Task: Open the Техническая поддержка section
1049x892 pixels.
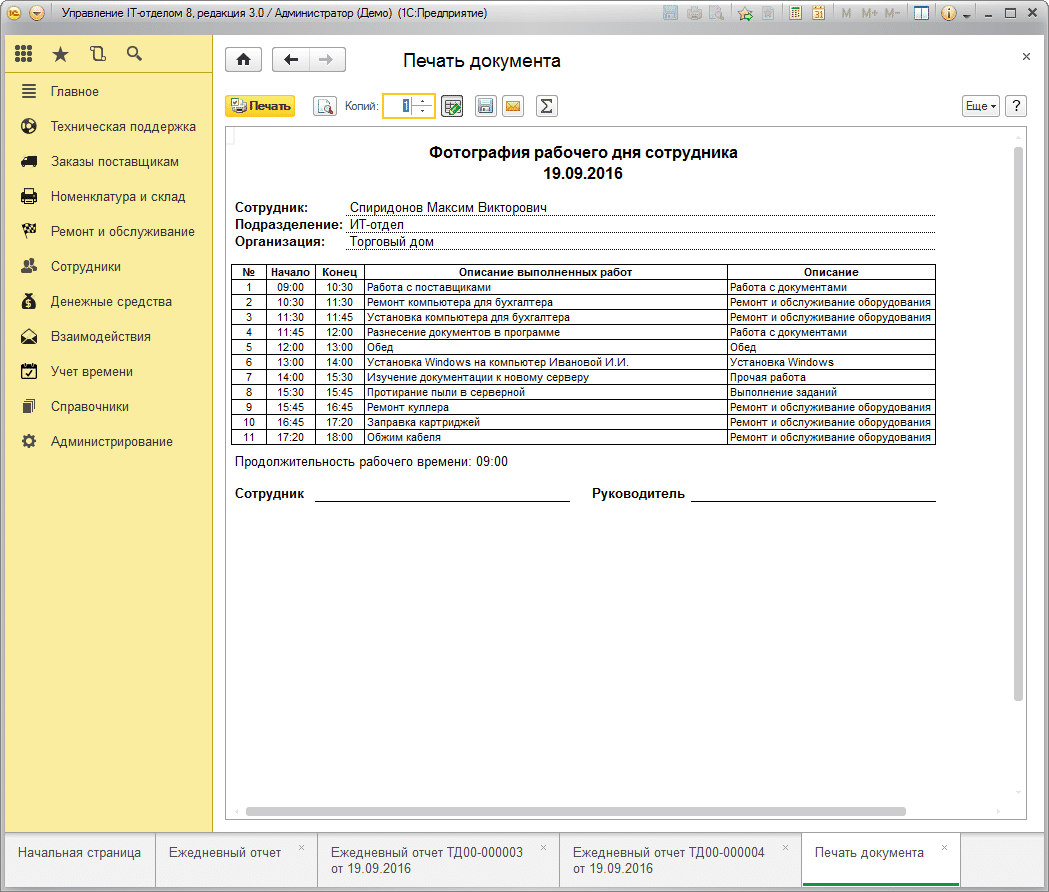Action: (x=123, y=127)
